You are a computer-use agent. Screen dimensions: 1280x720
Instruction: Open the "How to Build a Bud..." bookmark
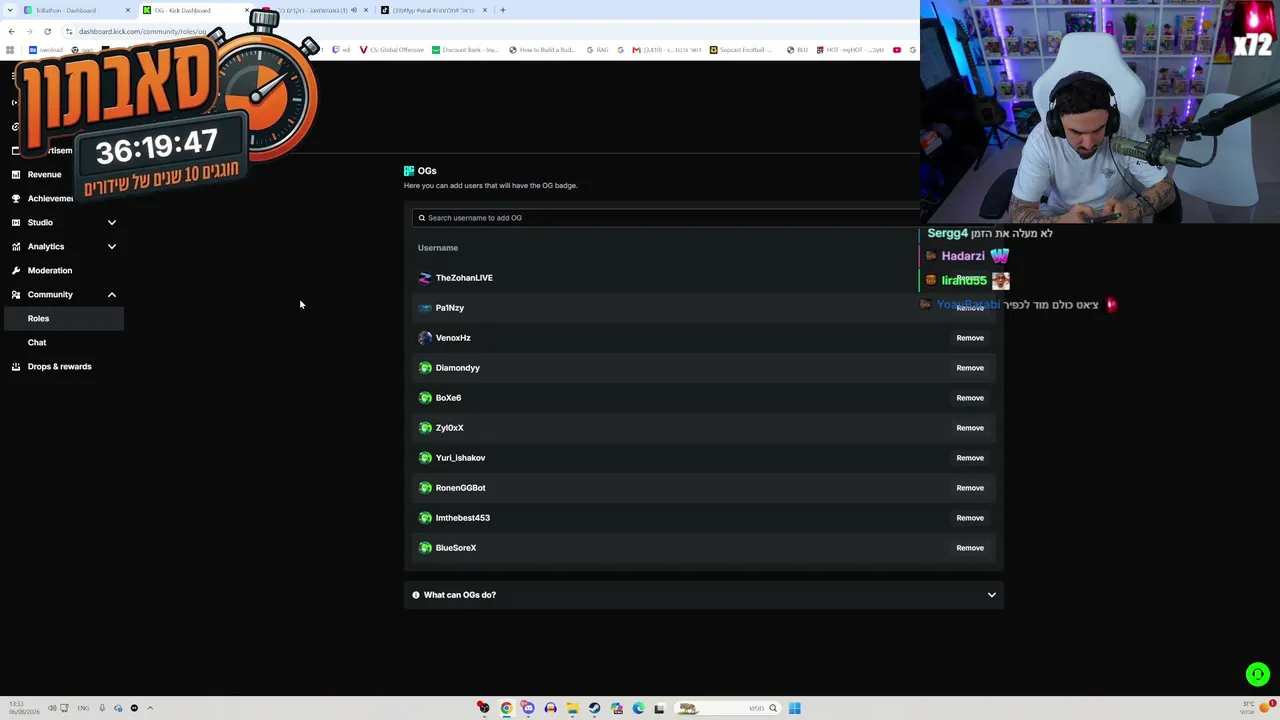click(542, 50)
